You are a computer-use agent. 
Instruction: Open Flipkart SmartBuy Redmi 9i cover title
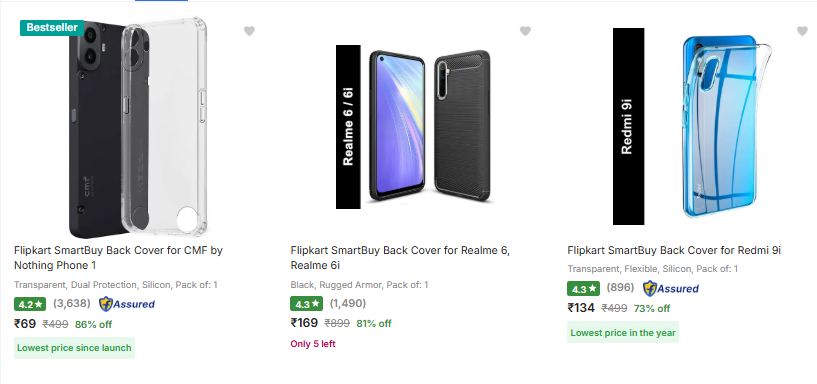pos(674,250)
